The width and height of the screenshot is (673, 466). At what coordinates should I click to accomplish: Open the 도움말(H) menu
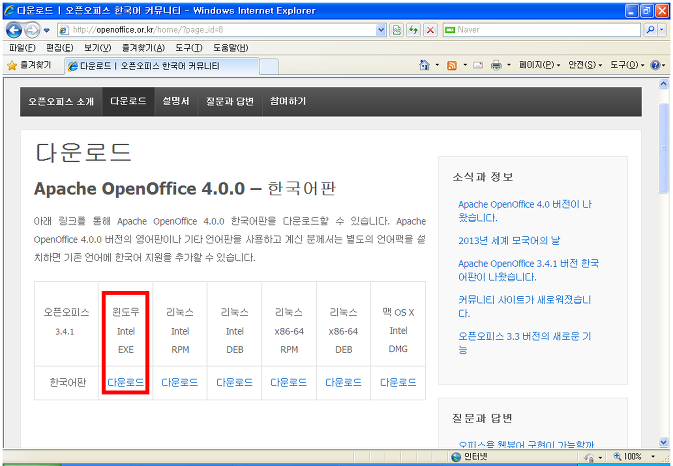coord(230,48)
